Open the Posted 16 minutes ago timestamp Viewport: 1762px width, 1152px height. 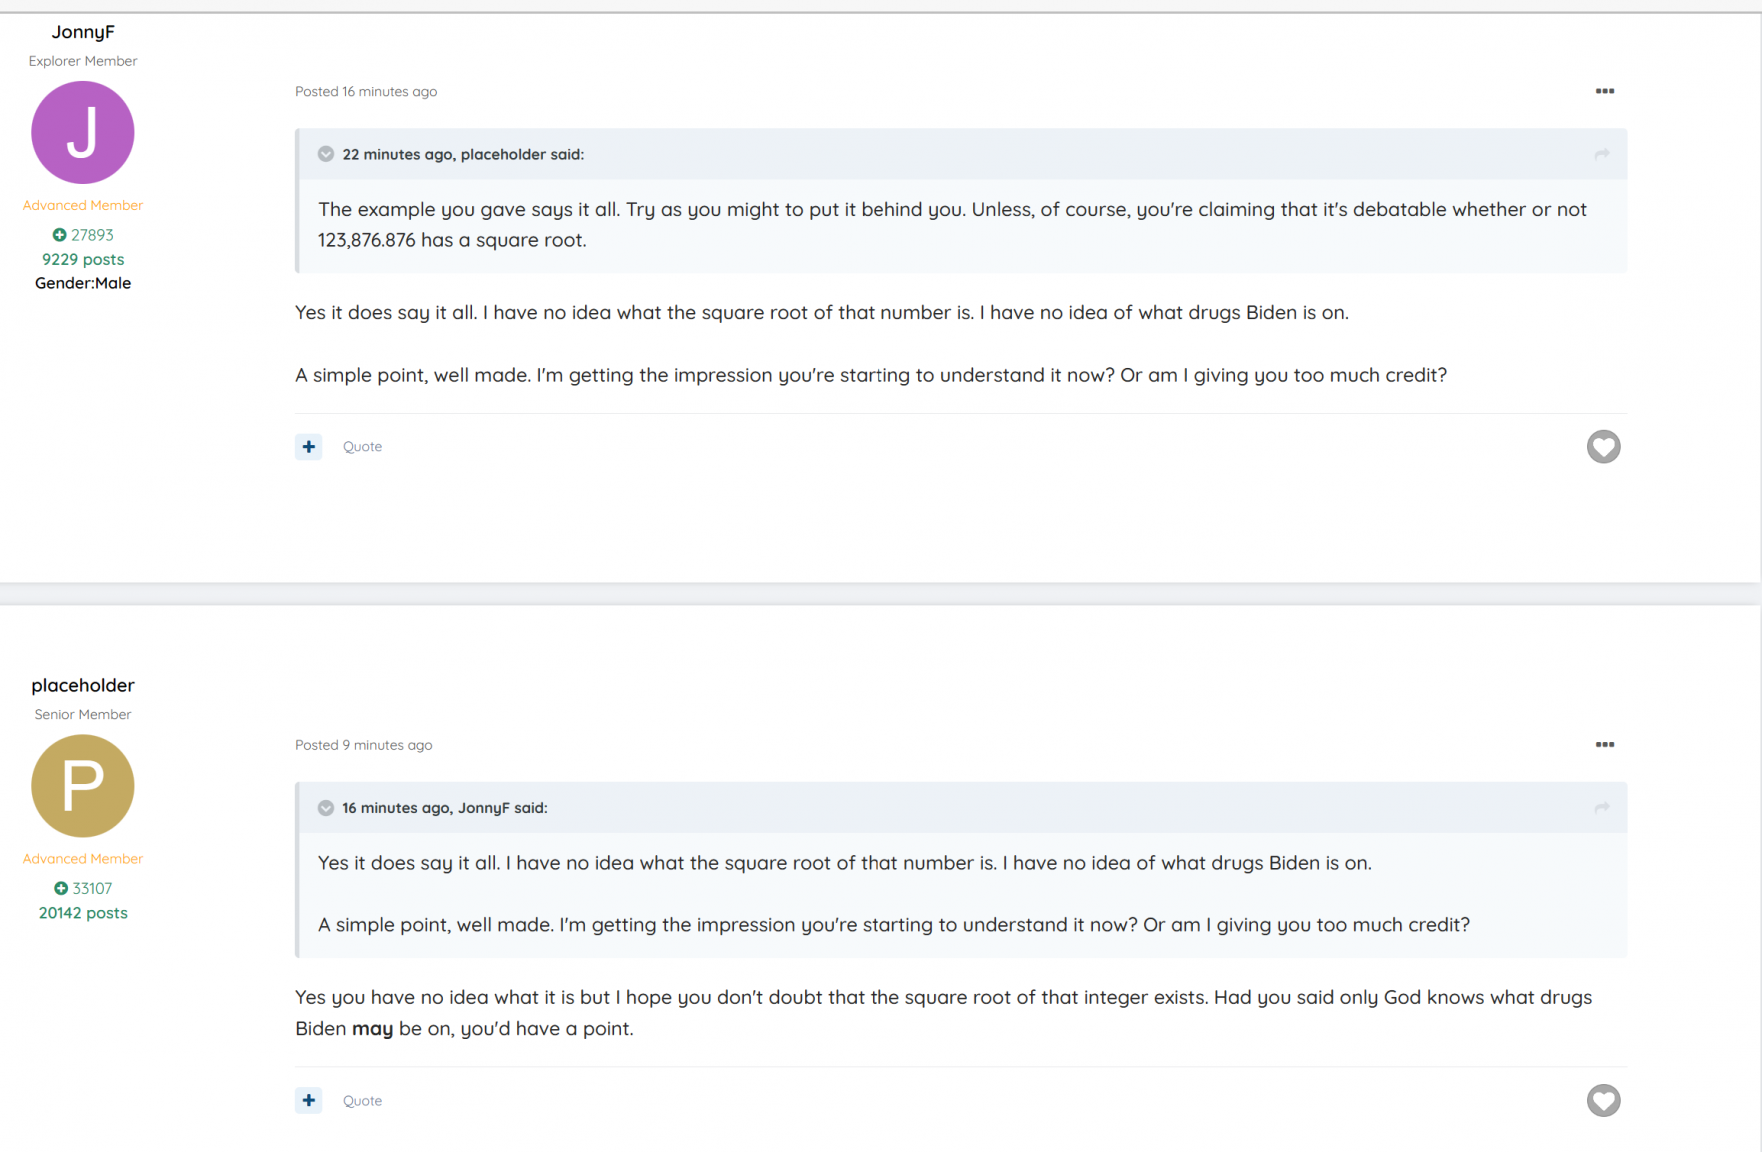pyautogui.click(x=366, y=91)
